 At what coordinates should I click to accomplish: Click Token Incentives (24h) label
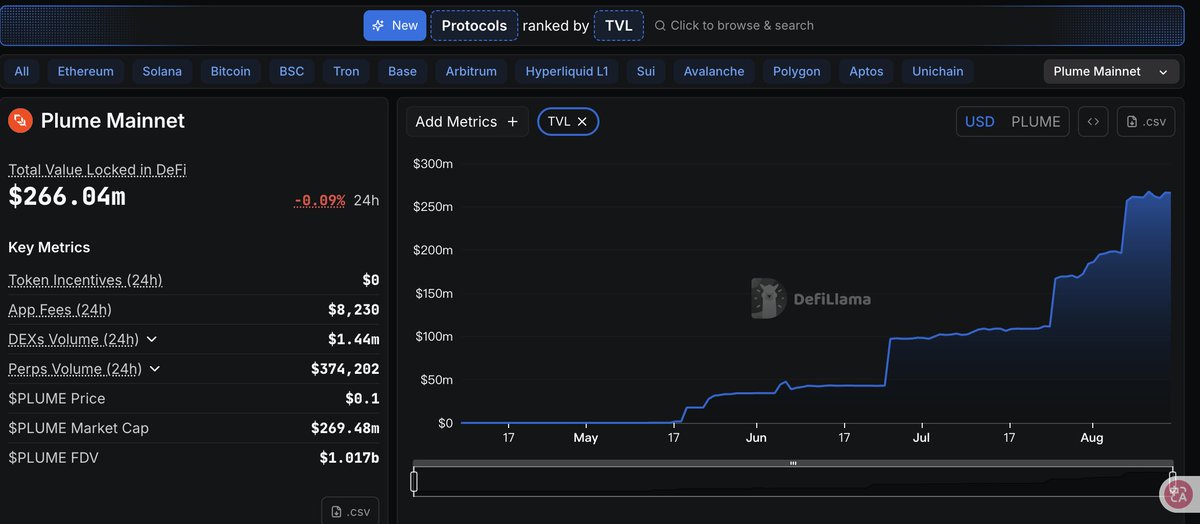coord(85,280)
